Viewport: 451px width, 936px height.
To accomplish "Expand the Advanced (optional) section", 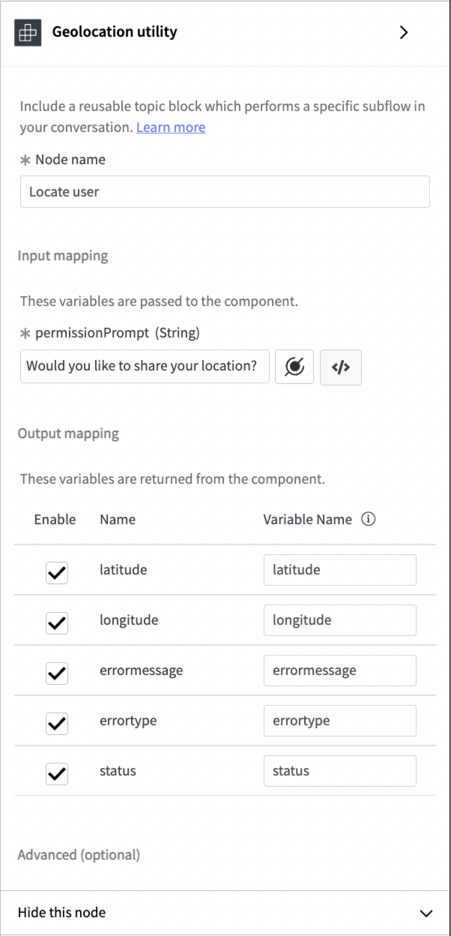I will pos(79,855).
